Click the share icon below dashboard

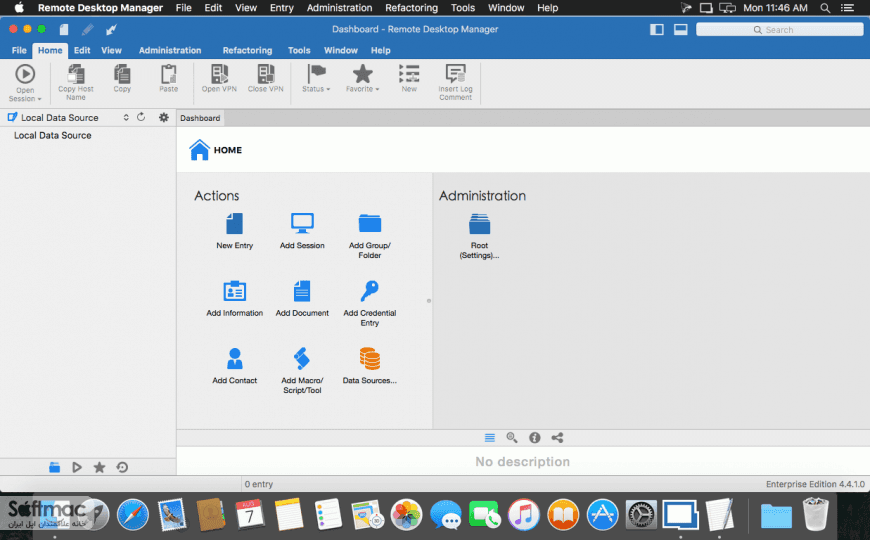pos(557,438)
